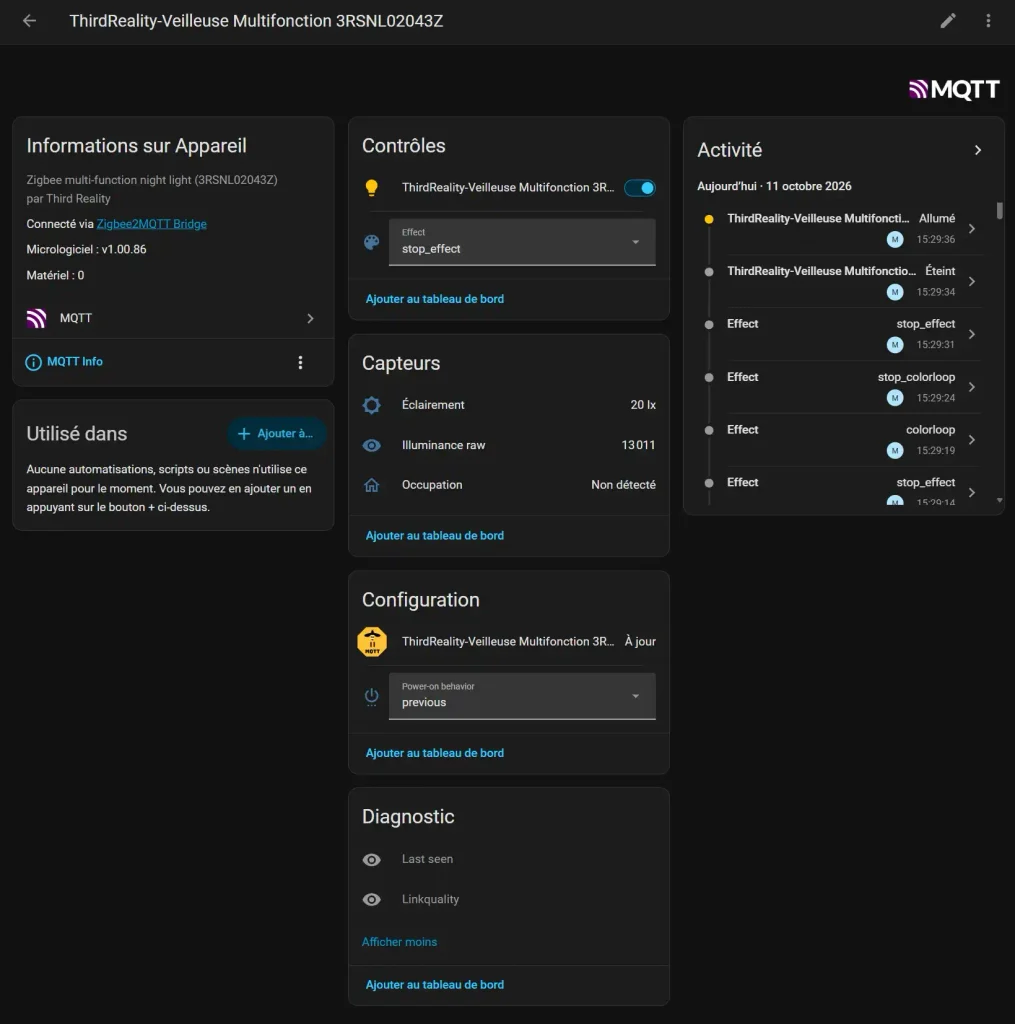Open the Éteint activity entry
Screen dimensions: 1015x1024
(841, 281)
